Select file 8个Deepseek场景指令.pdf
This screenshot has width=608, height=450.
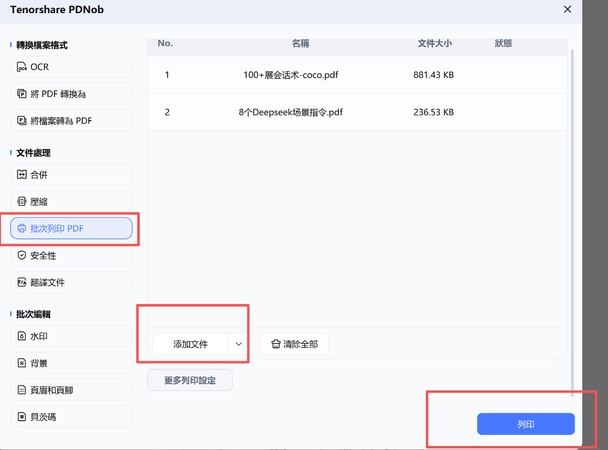[291, 112]
